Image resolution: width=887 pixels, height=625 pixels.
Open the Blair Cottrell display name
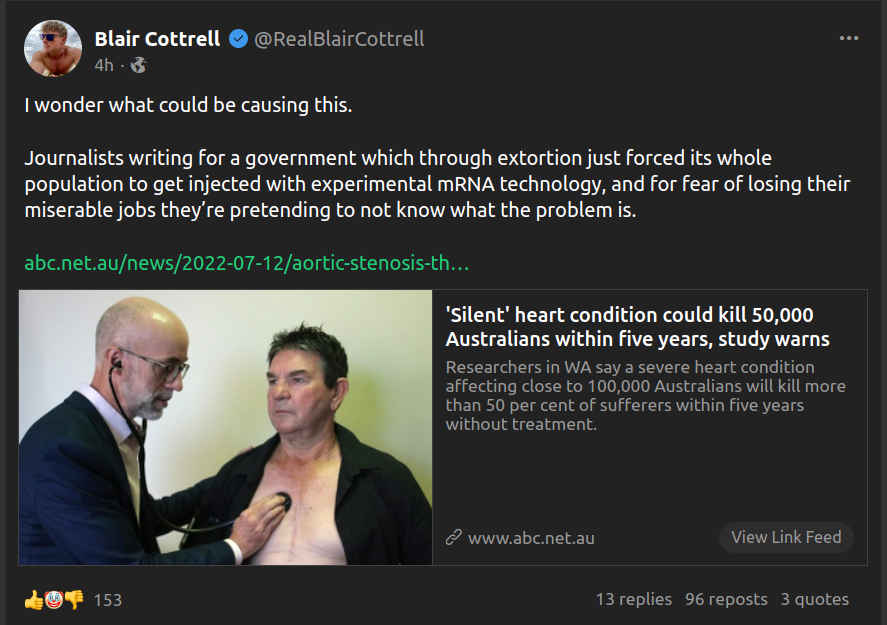[158, 39]
